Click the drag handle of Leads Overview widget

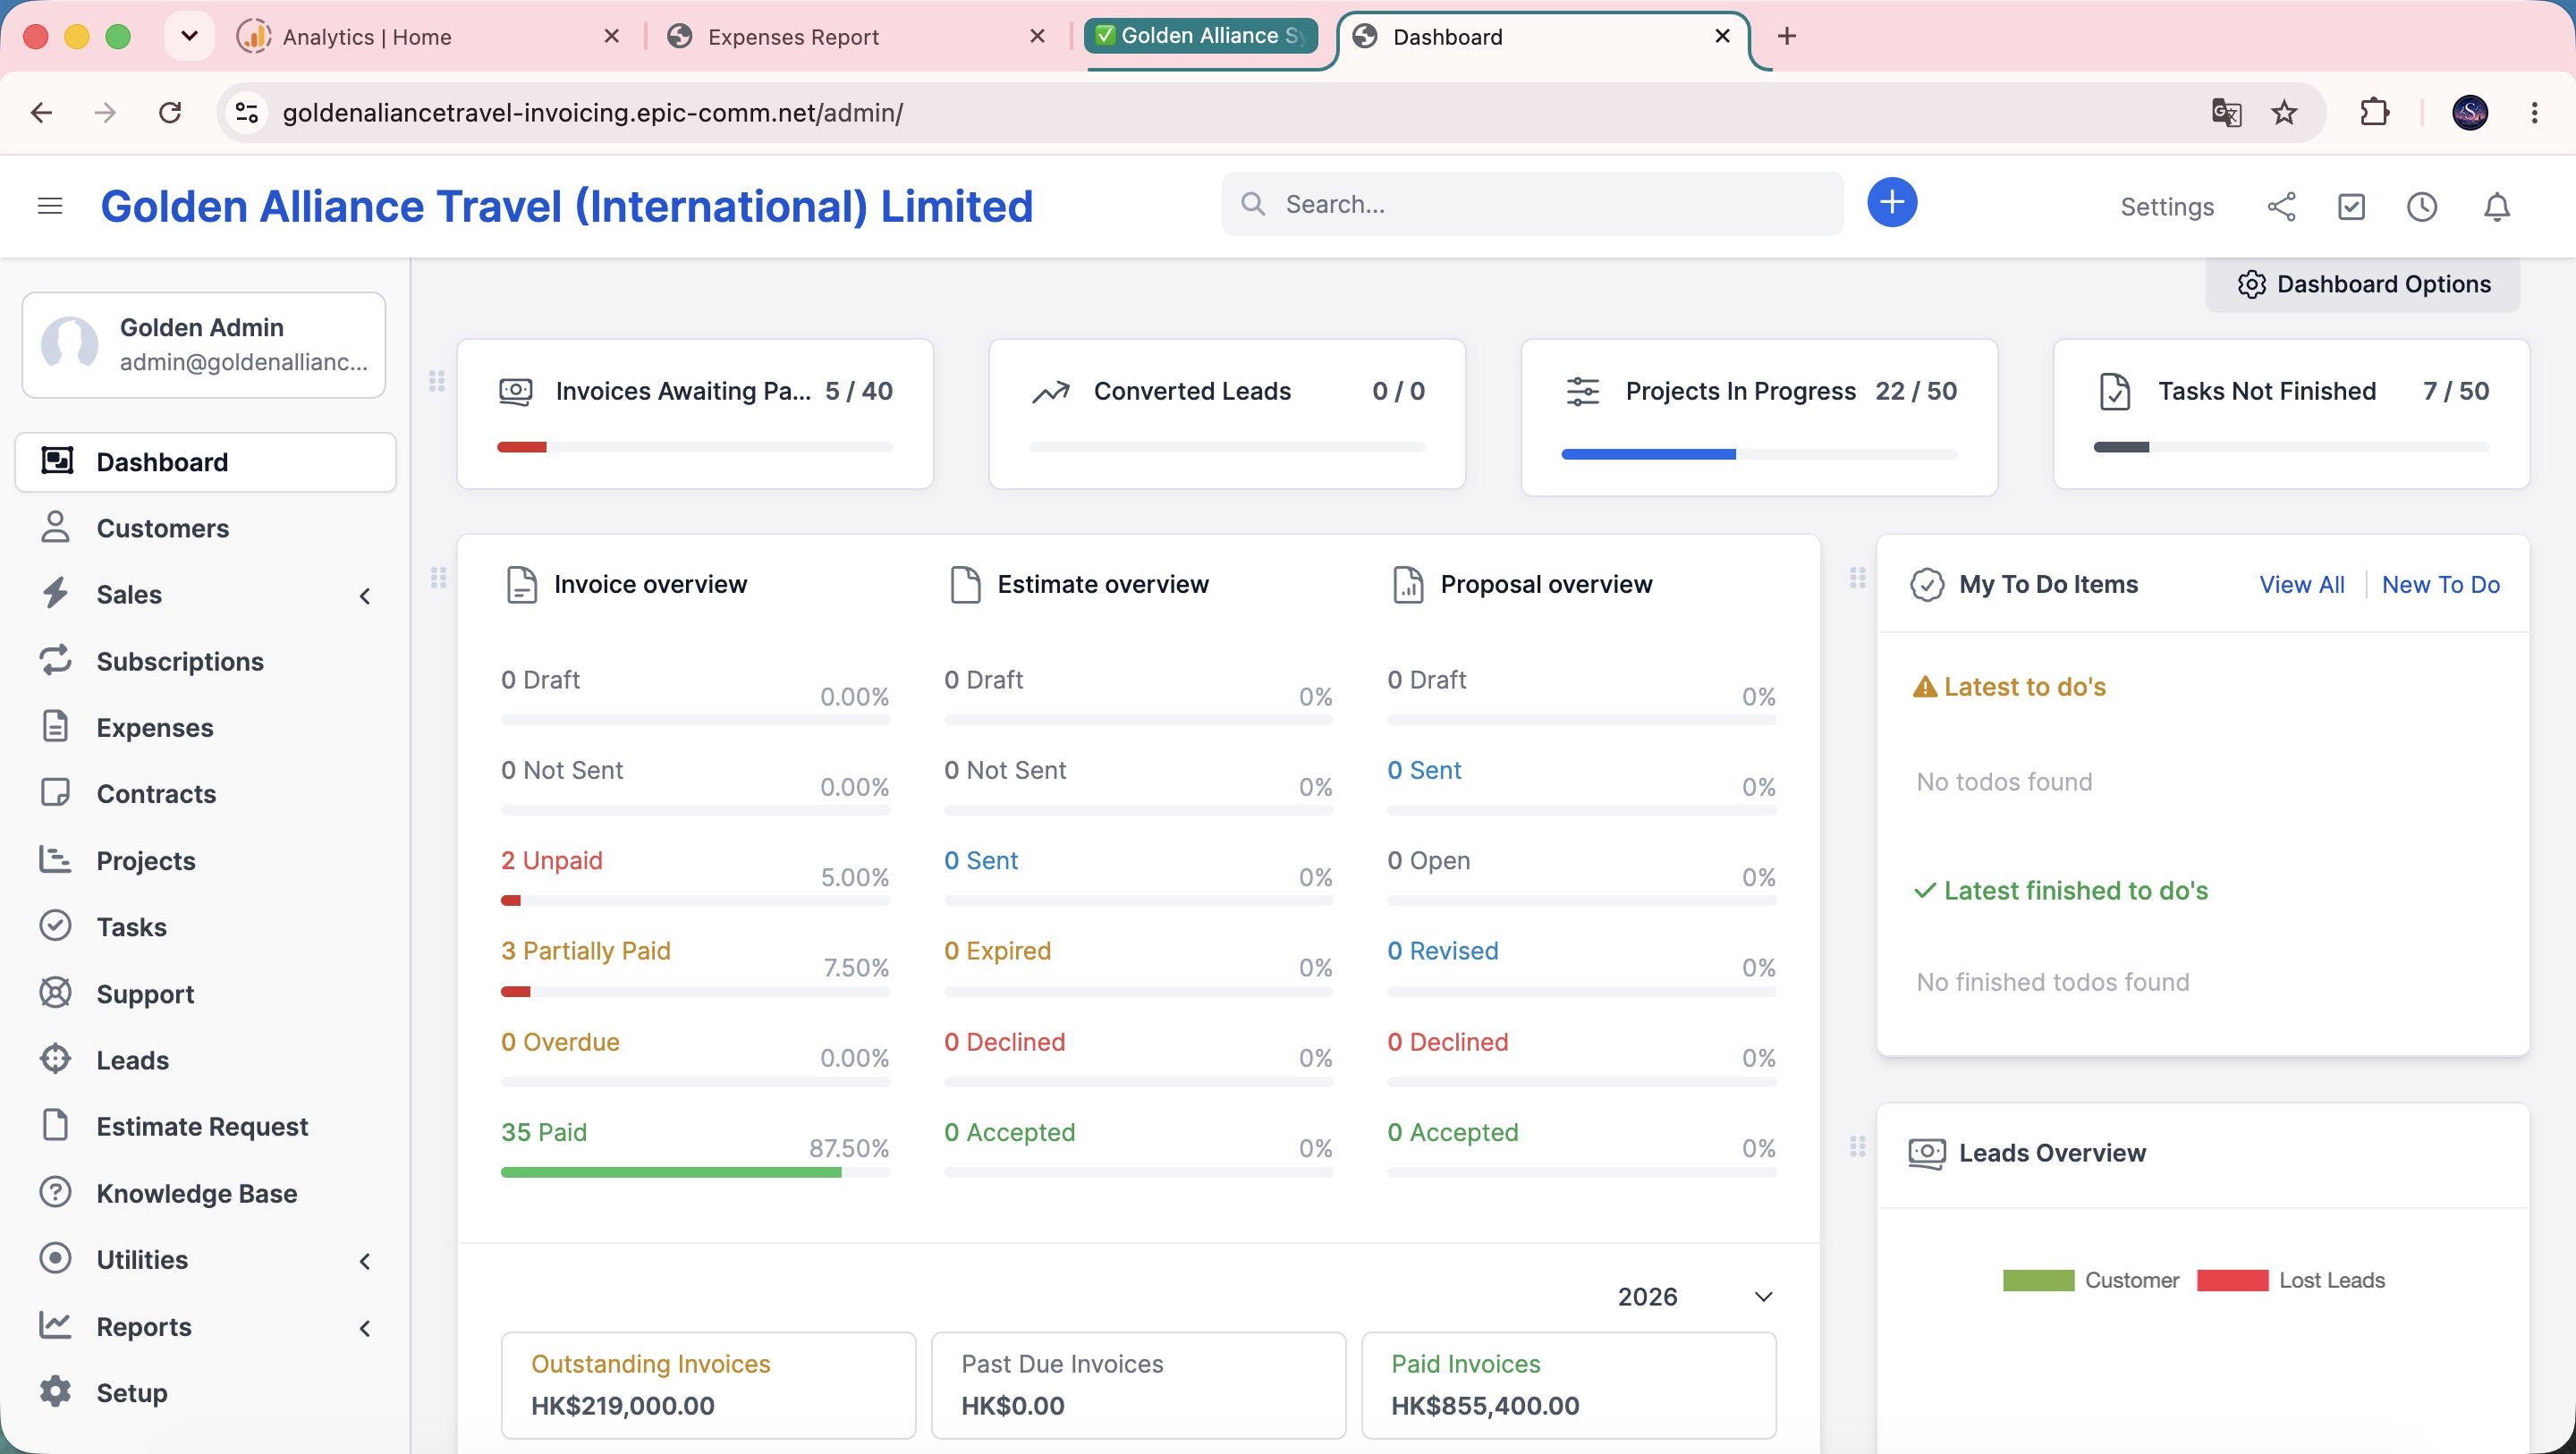pos(1857,1146)
